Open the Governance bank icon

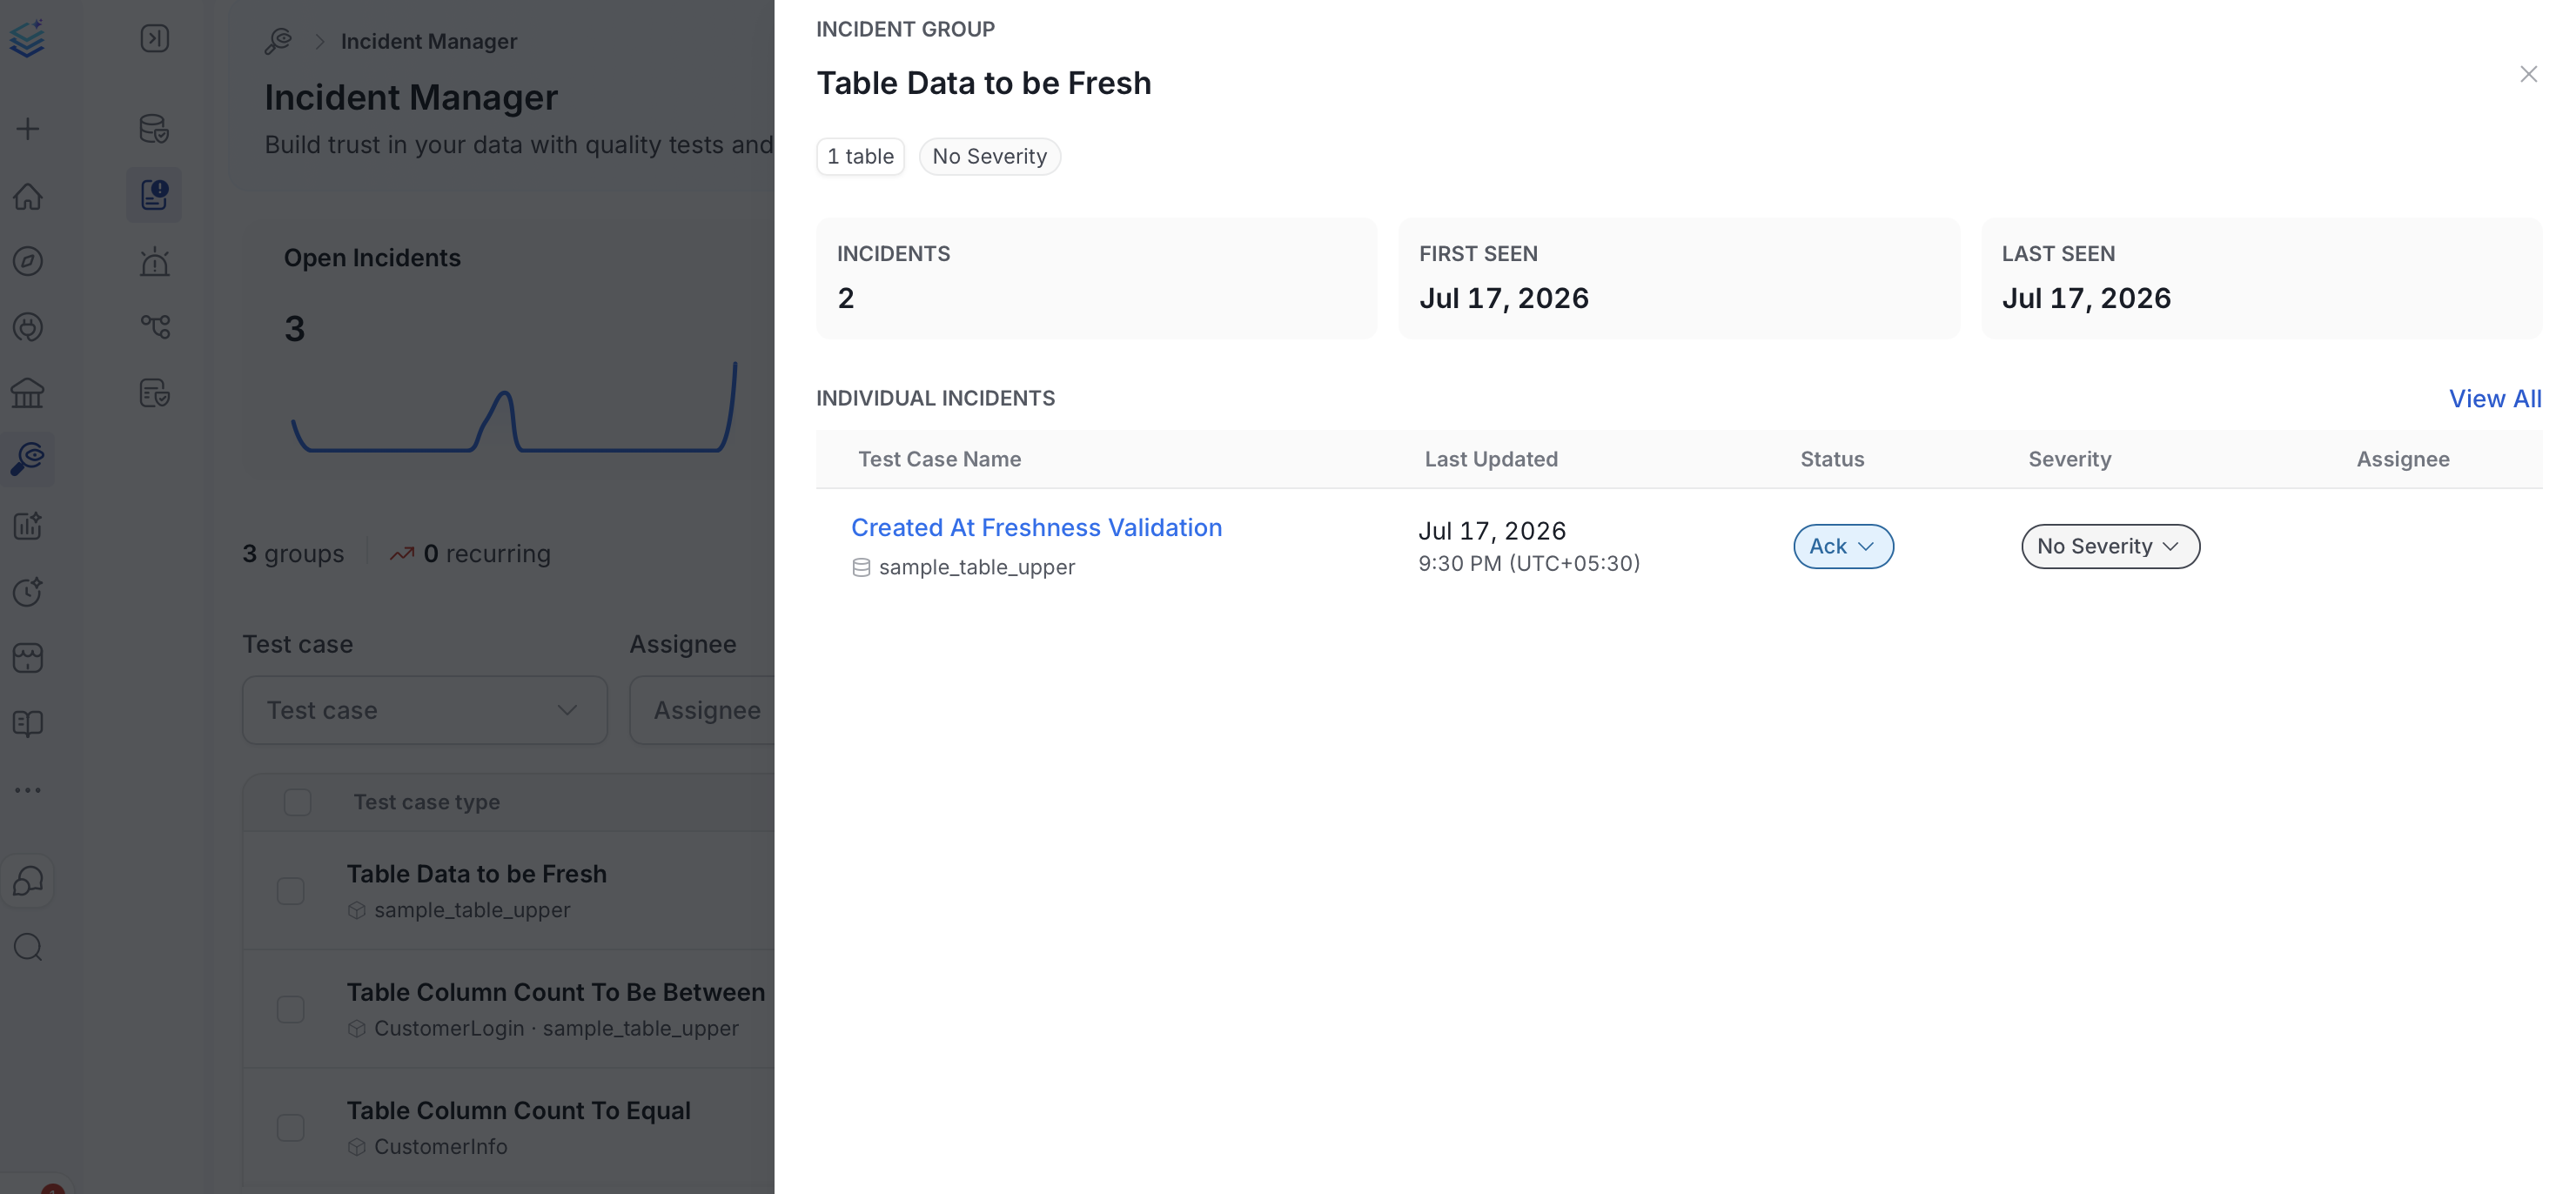point(28,393)
